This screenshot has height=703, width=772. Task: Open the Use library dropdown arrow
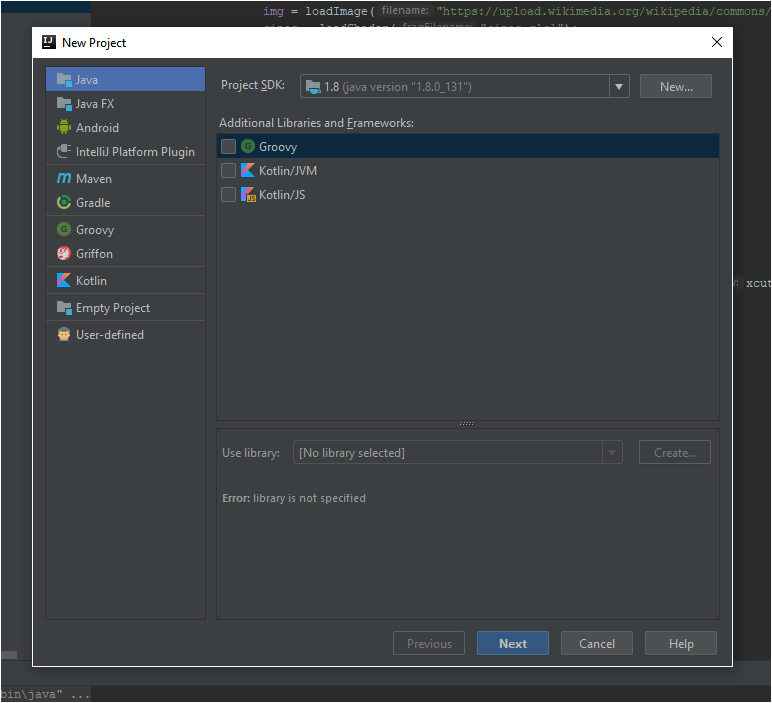tap(612, 452)
